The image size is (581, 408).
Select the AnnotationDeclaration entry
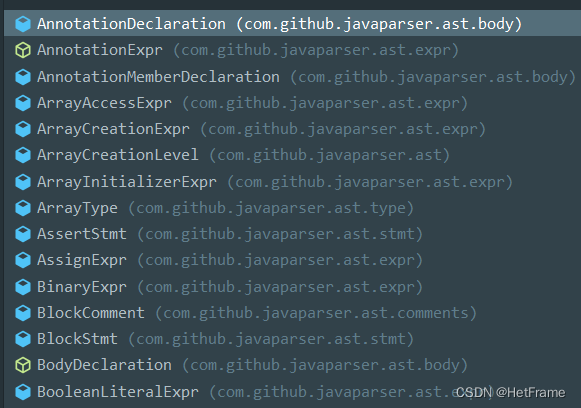click(292, 23)
